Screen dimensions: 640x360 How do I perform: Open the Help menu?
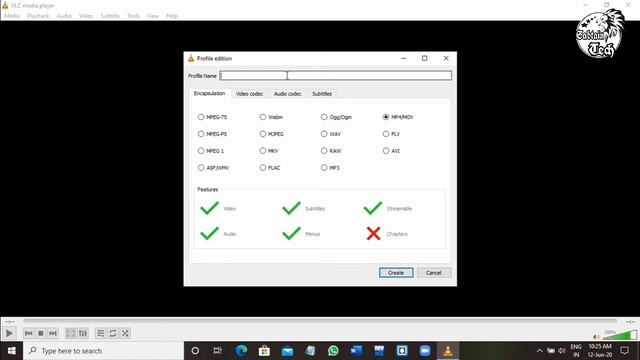(x=172, y=16)
